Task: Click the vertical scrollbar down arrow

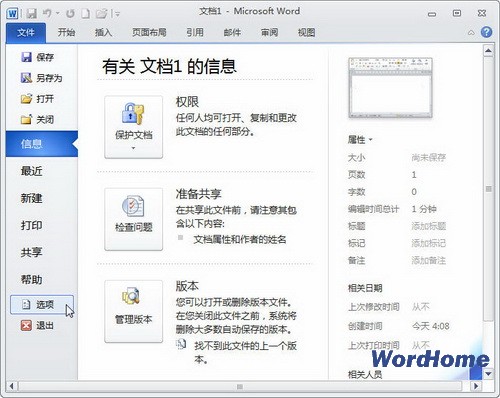Action: [x=488, y=374]
